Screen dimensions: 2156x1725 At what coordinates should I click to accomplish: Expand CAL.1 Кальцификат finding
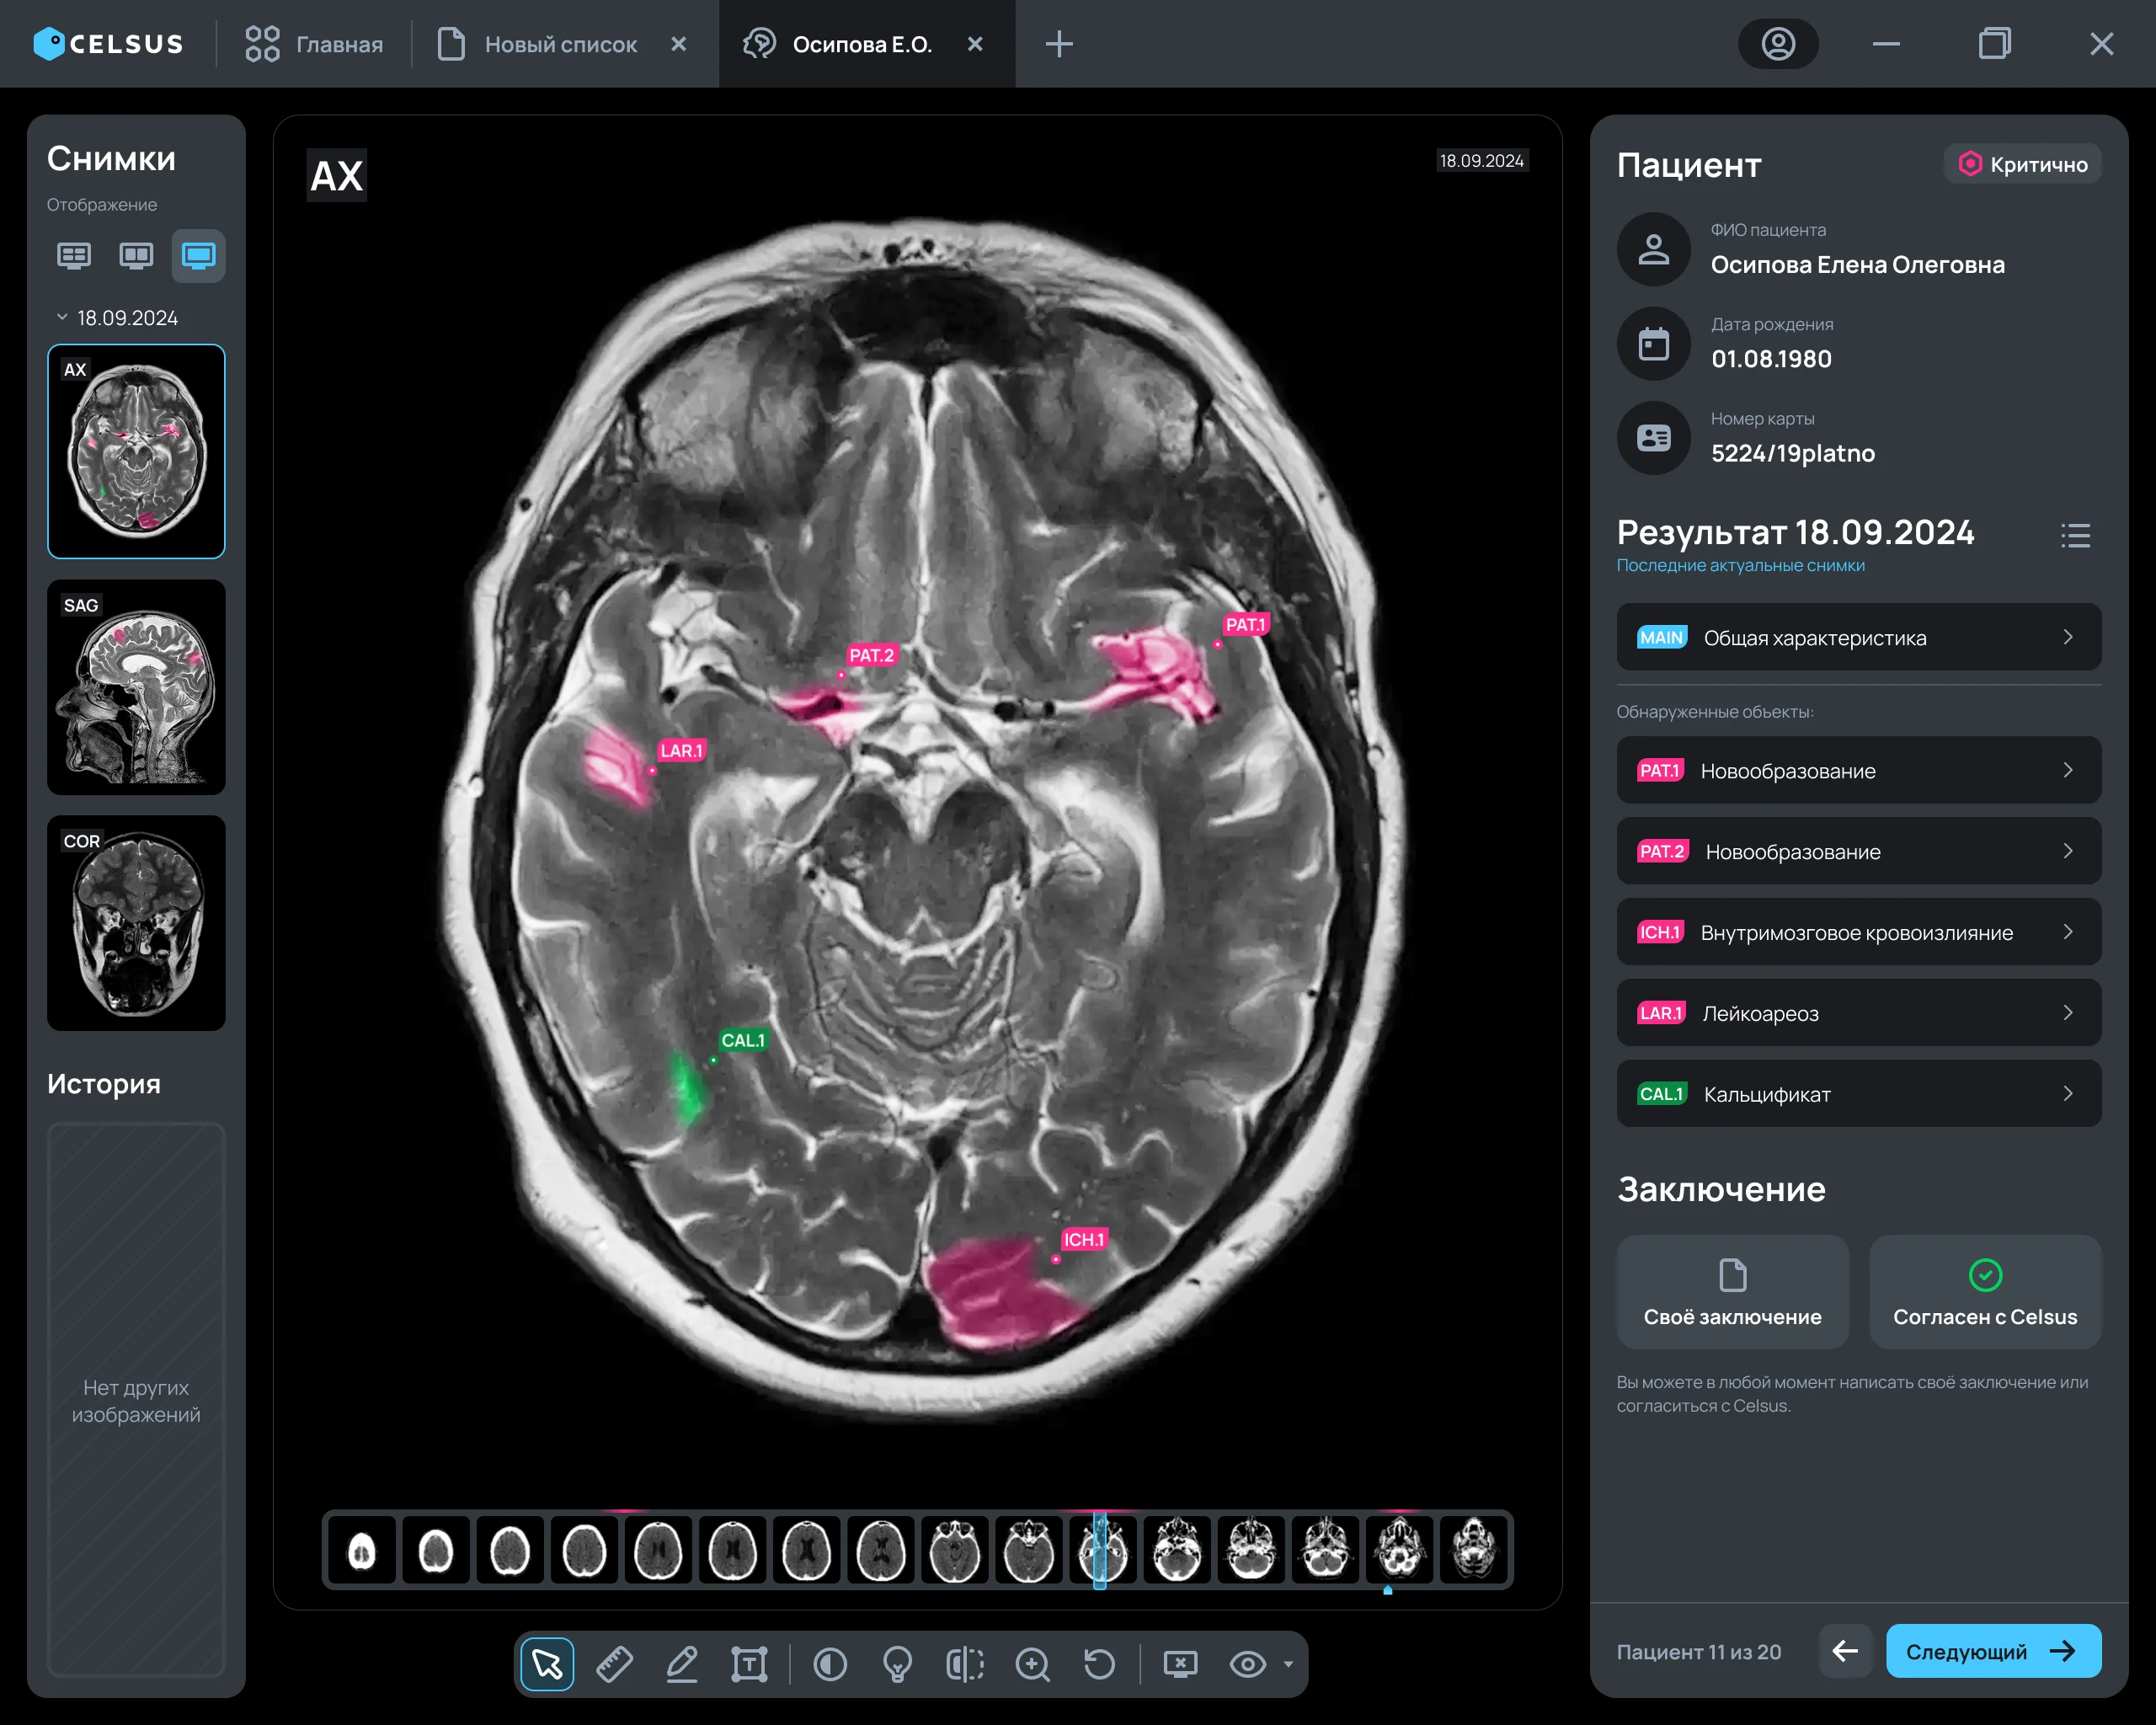(x=1858, y=1094)
